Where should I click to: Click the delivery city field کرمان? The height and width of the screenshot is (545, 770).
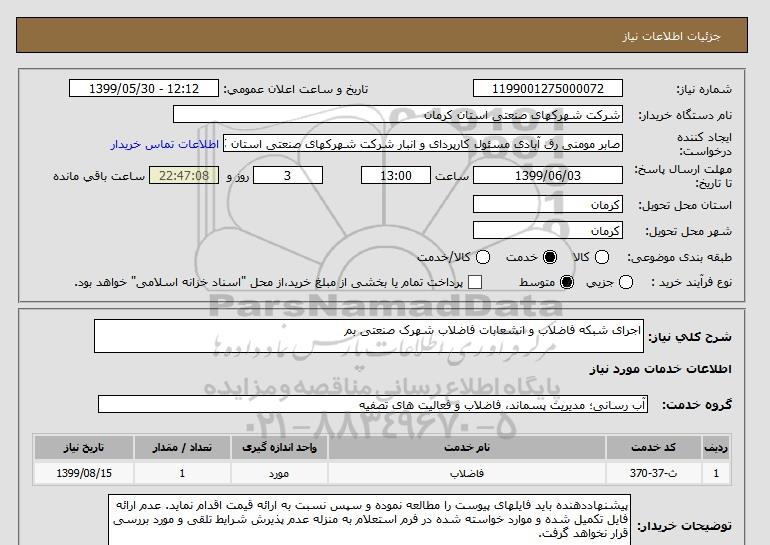548,230
